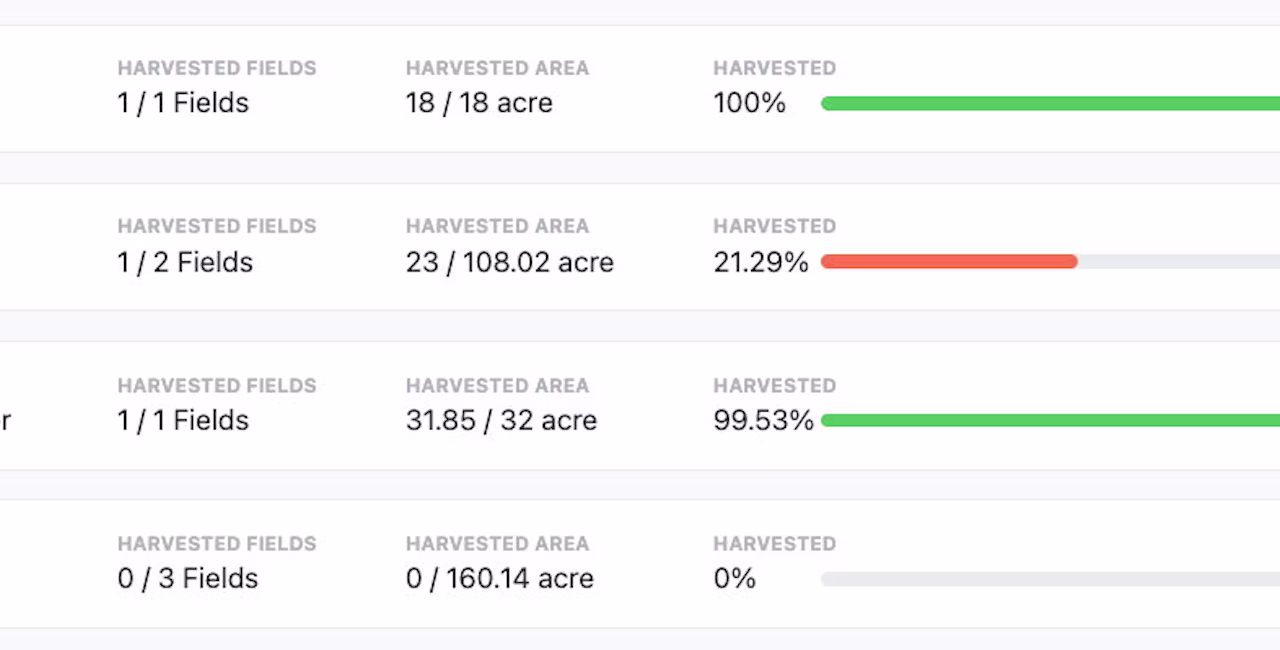Click the 0 / 3 Fields count
This screenshot has width=1280, height=650.
[188, 578]
